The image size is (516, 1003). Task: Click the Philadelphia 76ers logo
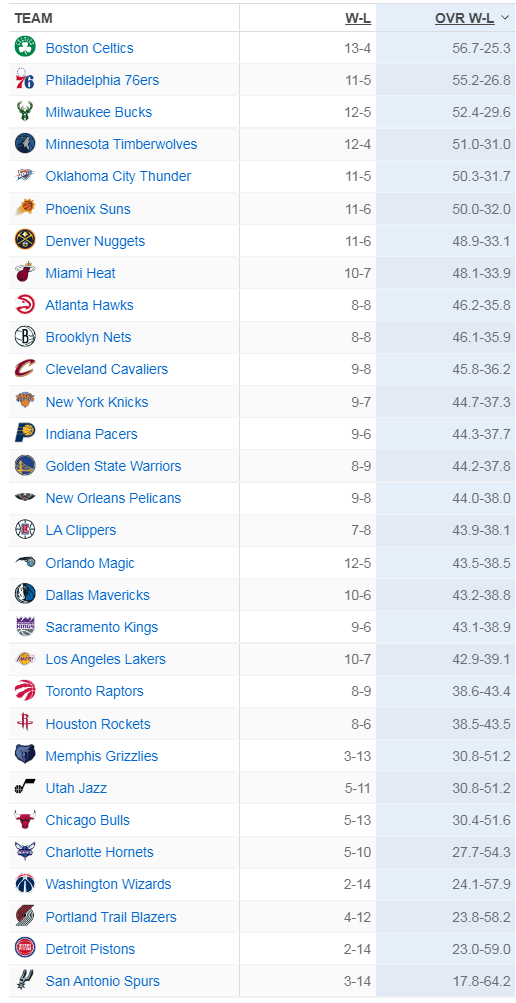[25, 80]
